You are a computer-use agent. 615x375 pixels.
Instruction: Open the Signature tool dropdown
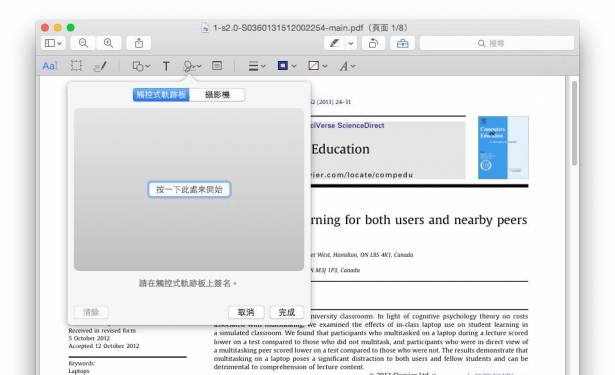(x=192, y=66)
